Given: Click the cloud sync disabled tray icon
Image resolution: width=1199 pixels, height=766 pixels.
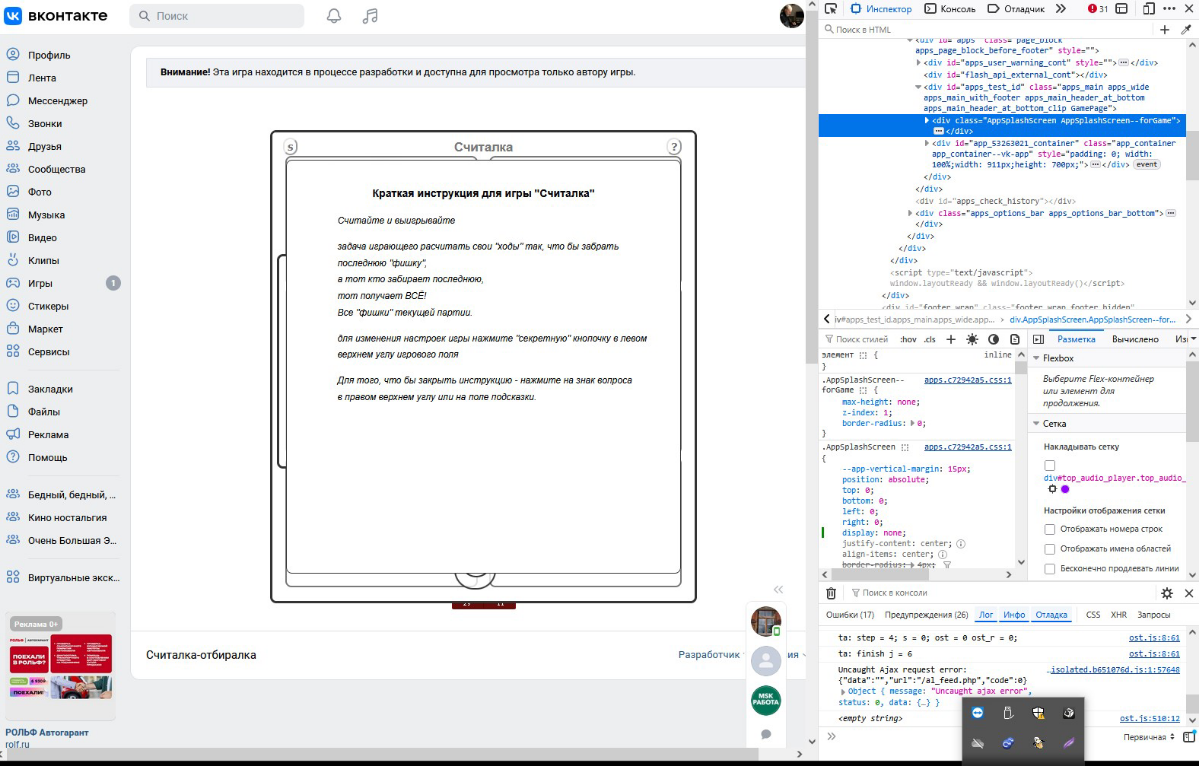Looking at the screenshot, I should pyautogui.click(x=977, y=742).
